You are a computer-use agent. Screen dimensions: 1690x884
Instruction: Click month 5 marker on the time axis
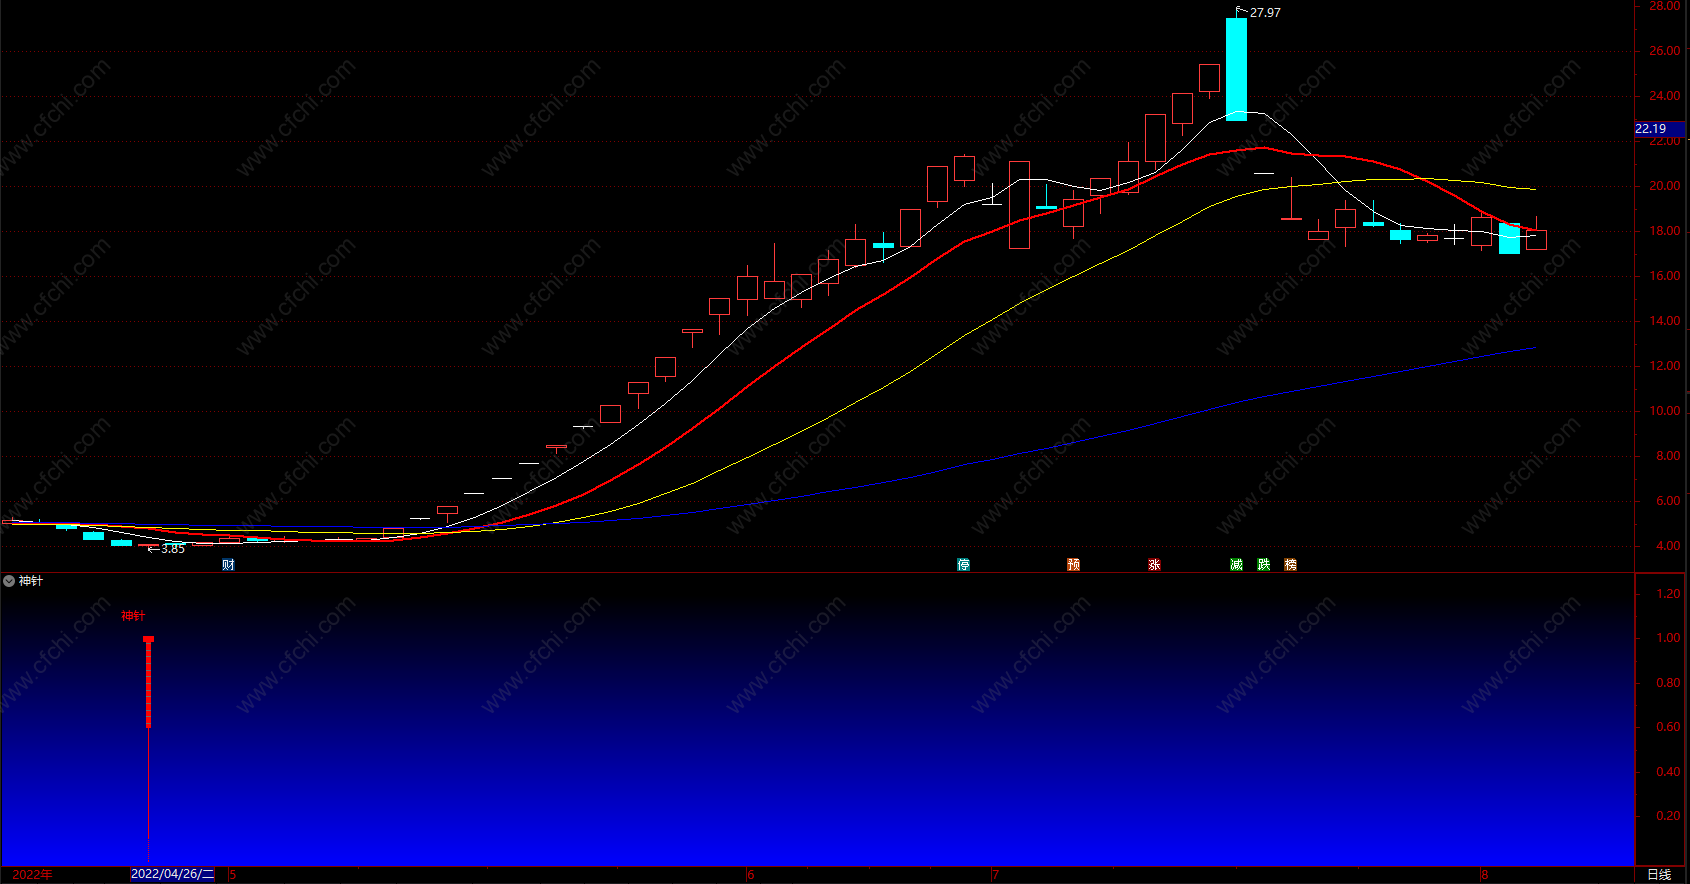pos(233,875)
